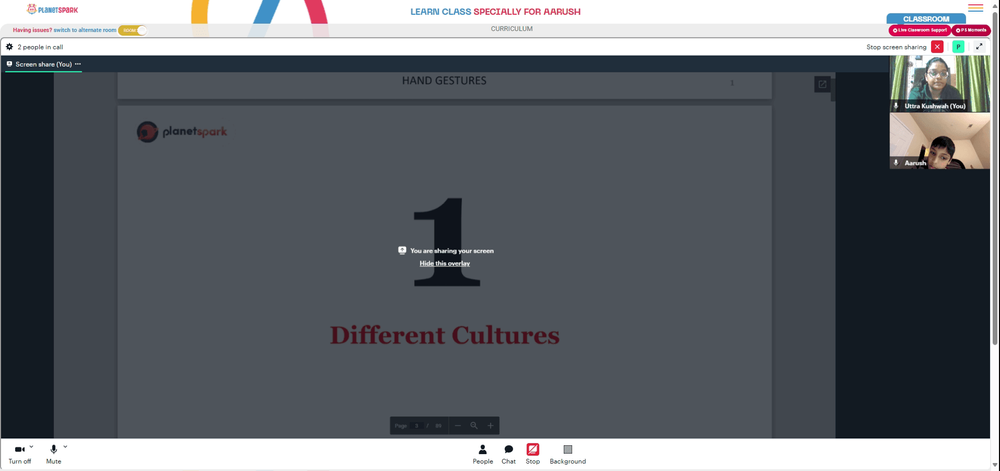Mute the microphone
Image resolution: width=1000 pixels, height=471 pixels.
pyautogui.click(x=54, y=453)
